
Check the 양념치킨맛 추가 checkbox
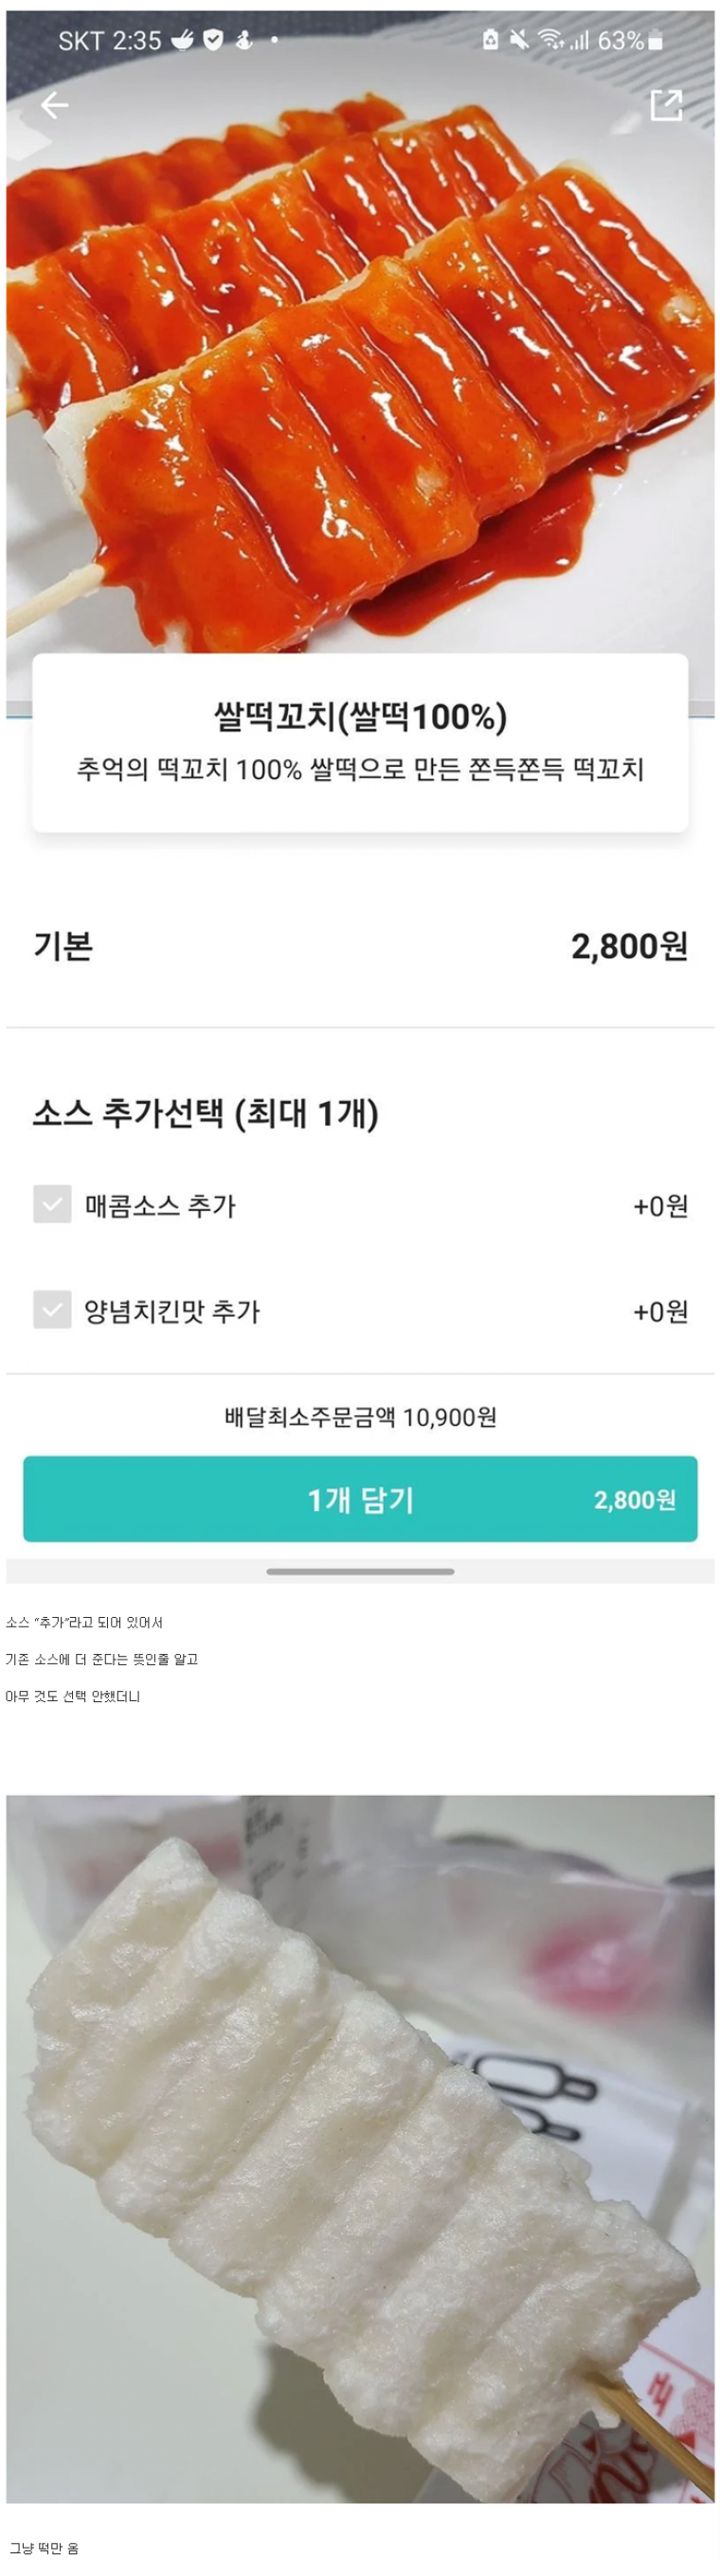point(52,1309)
